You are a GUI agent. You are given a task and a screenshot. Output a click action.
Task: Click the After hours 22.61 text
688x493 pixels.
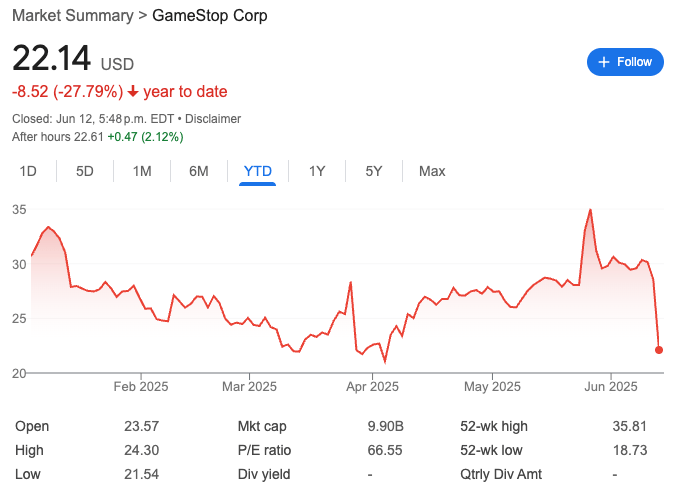[57, 137]
